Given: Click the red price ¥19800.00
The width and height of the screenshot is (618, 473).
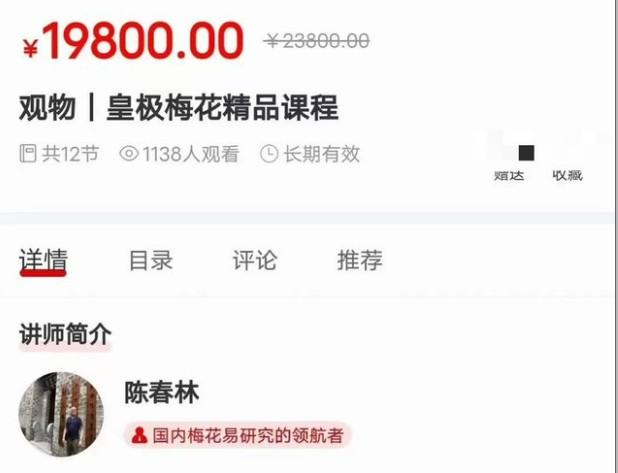Looking at the screenshot, I should tap(133, 41).
